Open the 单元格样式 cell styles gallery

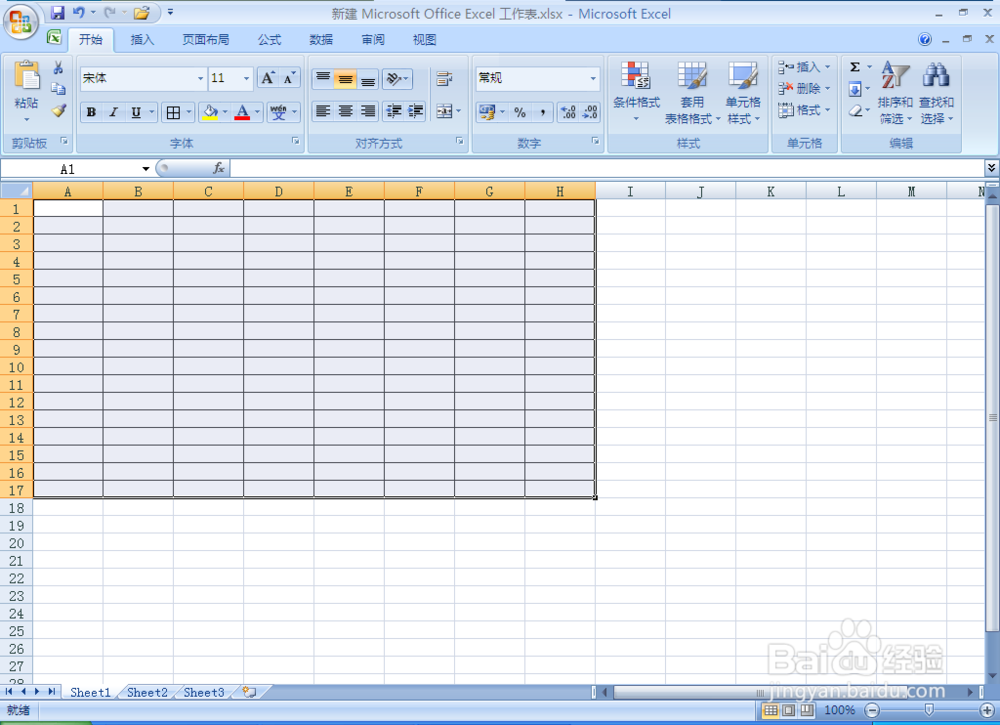pos(744,92)
